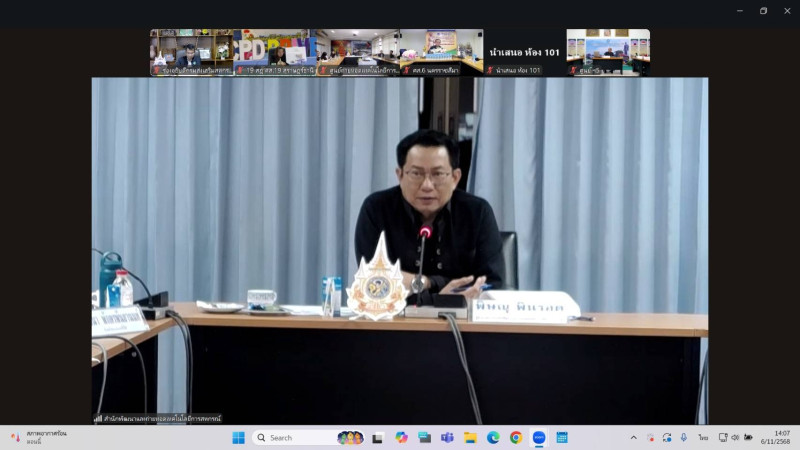This screenshot has width=800, height=450.
Task: Open Google Chrome from the taskbar
Action: pyautogui.click(x=516, y=438)
